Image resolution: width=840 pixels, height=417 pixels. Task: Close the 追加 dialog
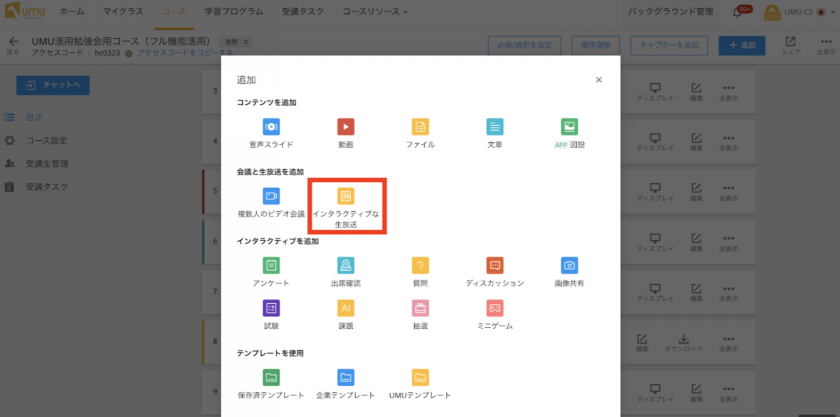tap(599, 80)
